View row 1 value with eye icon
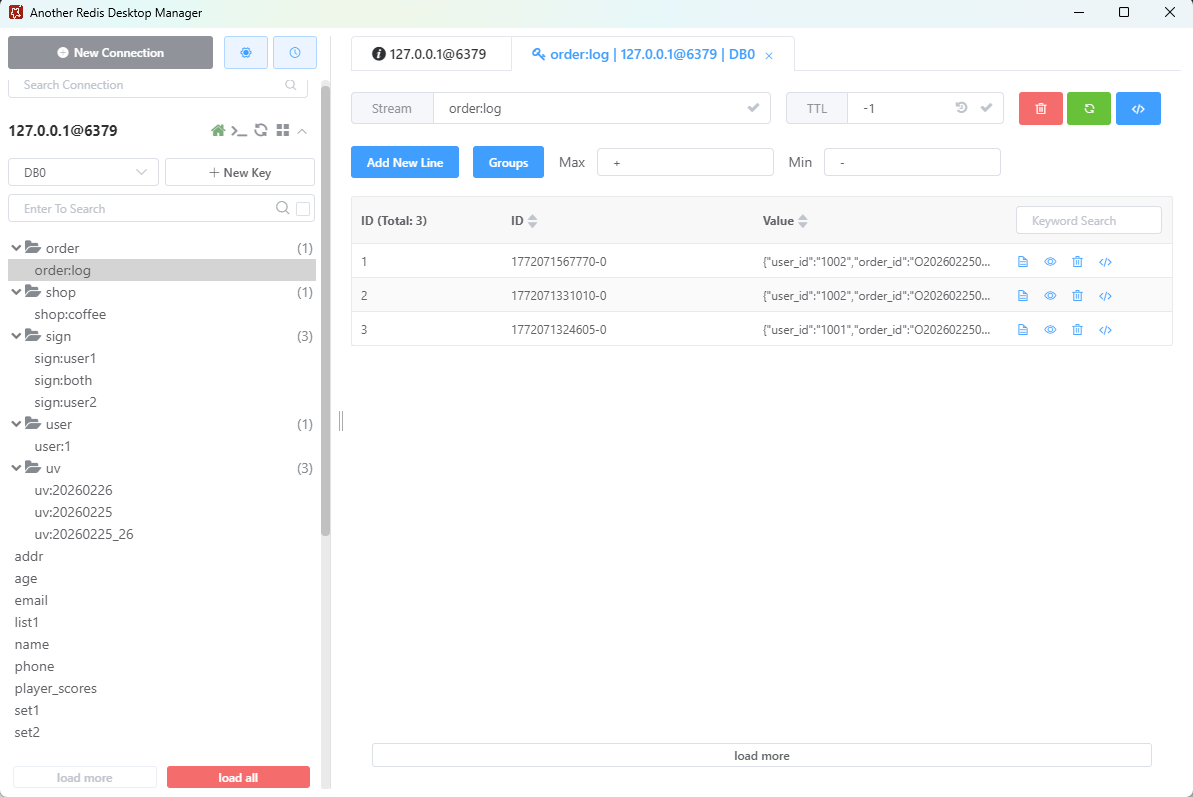This screenshot has height=797, width=1193. [1050, 262]
